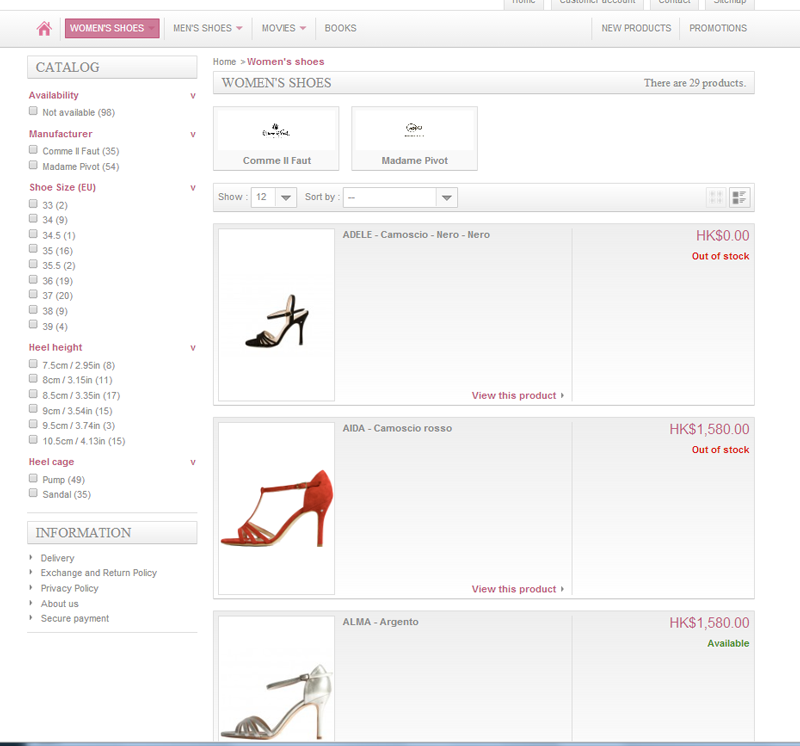Collapse the Heel cage filter section

[x=193, y=462]
